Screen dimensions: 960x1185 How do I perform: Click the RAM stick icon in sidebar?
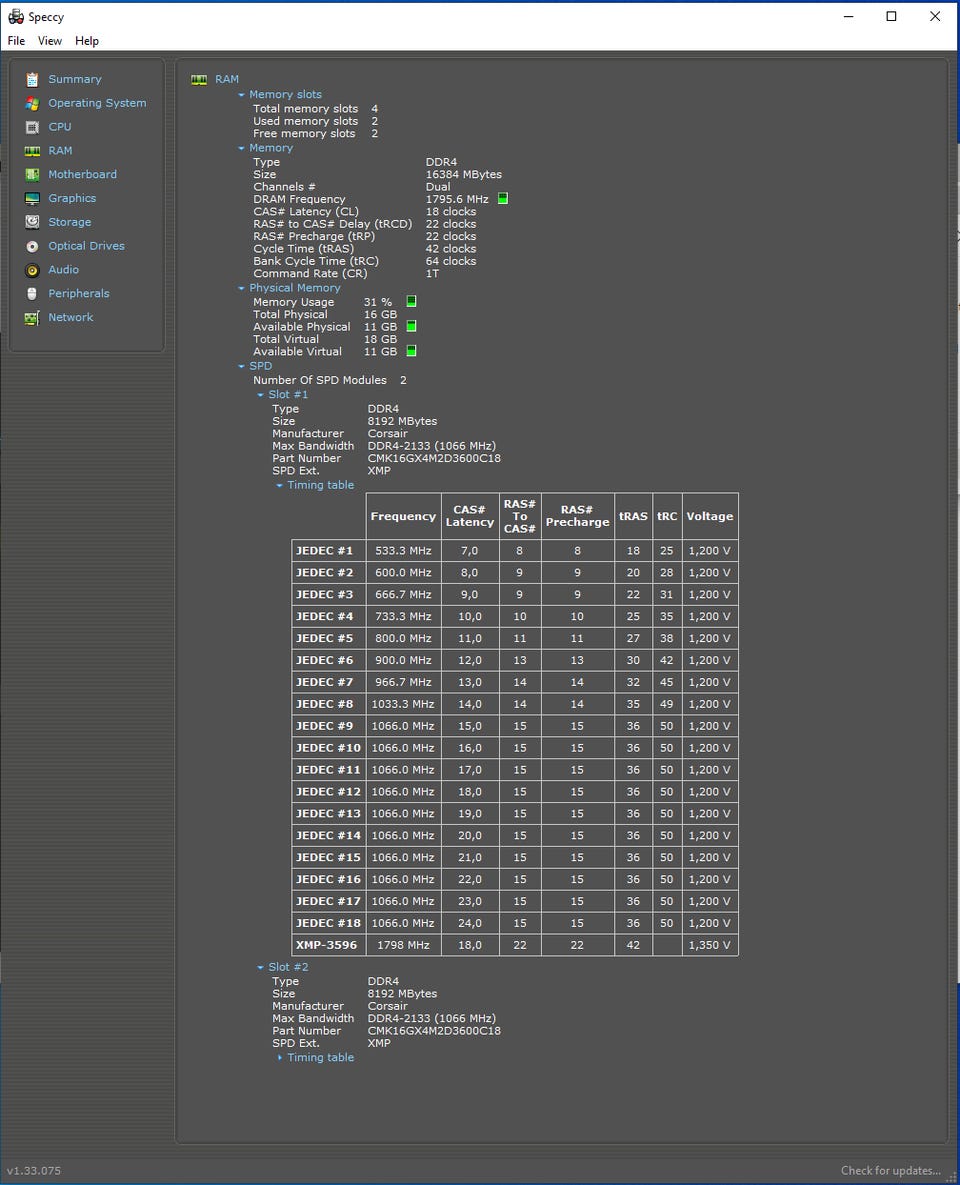[x=32, y=151]
